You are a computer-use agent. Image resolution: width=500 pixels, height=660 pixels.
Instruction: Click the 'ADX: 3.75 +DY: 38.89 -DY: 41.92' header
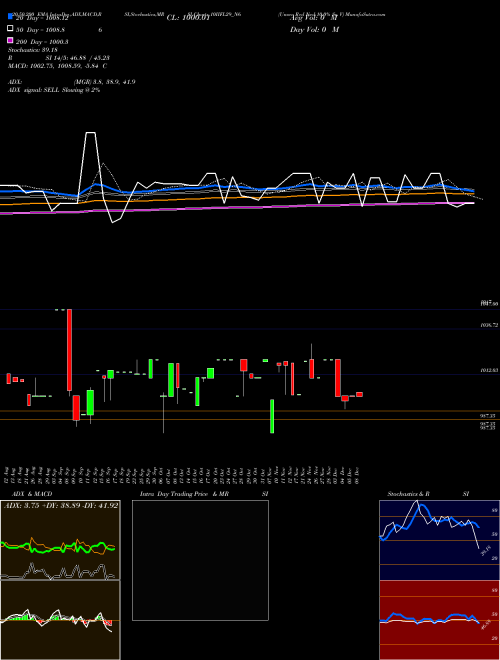pyautogui.click(x=61, y=506)
